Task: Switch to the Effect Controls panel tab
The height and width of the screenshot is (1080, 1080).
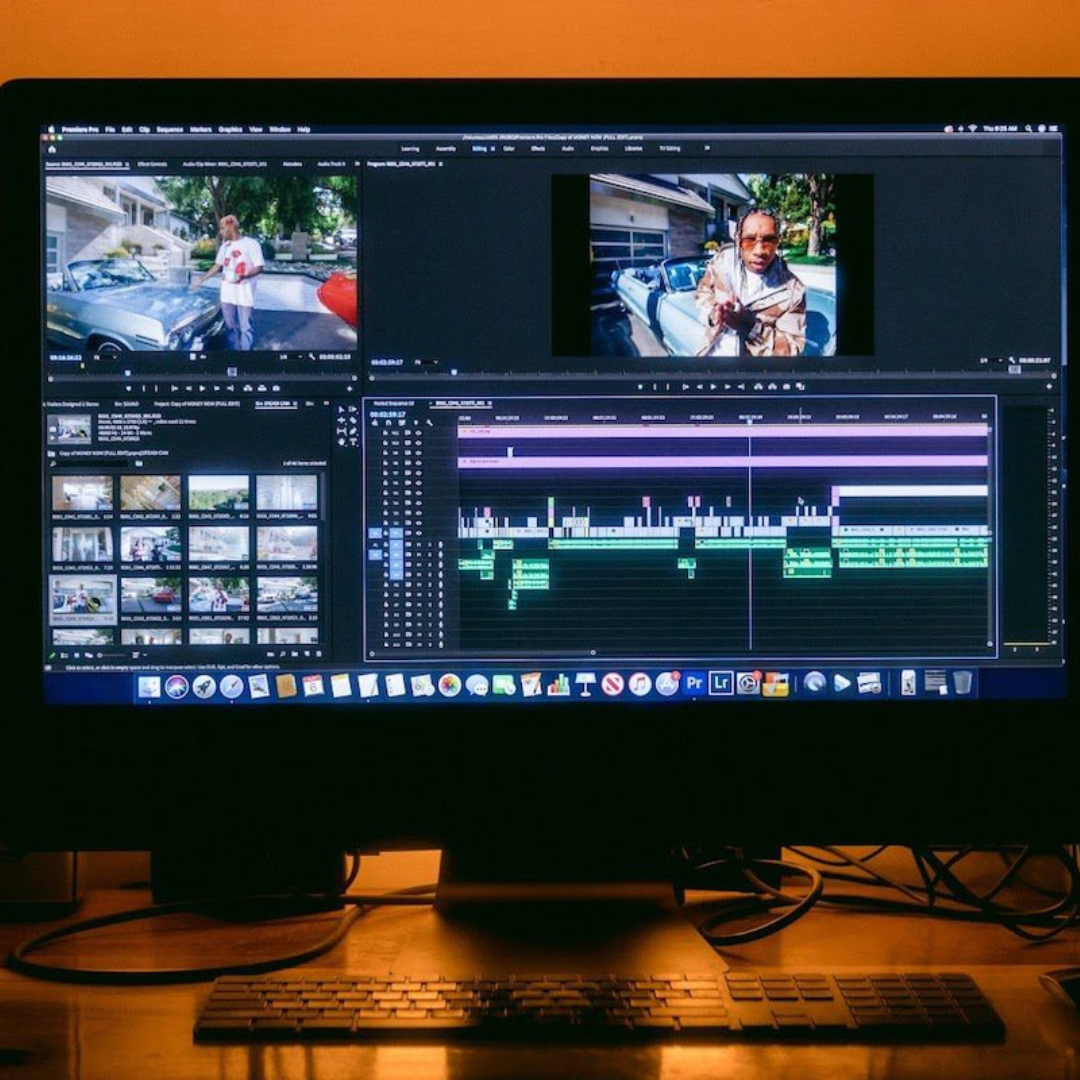Action: pos(152,163)
